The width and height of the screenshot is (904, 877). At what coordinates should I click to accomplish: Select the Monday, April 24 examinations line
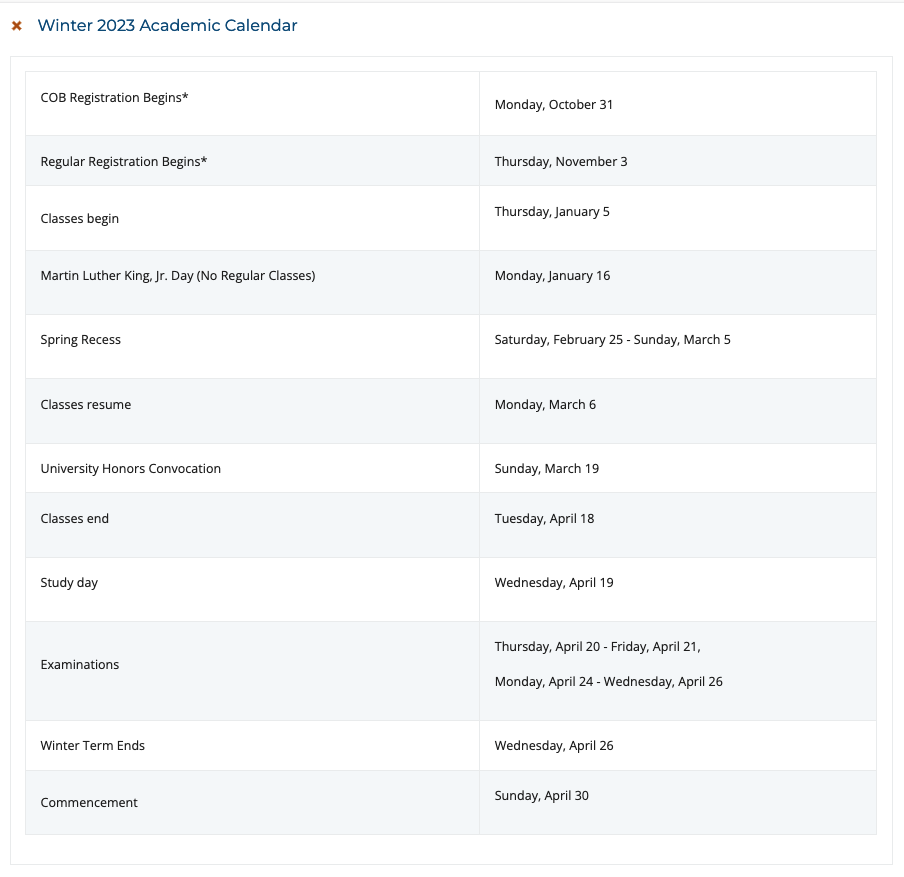608,681
